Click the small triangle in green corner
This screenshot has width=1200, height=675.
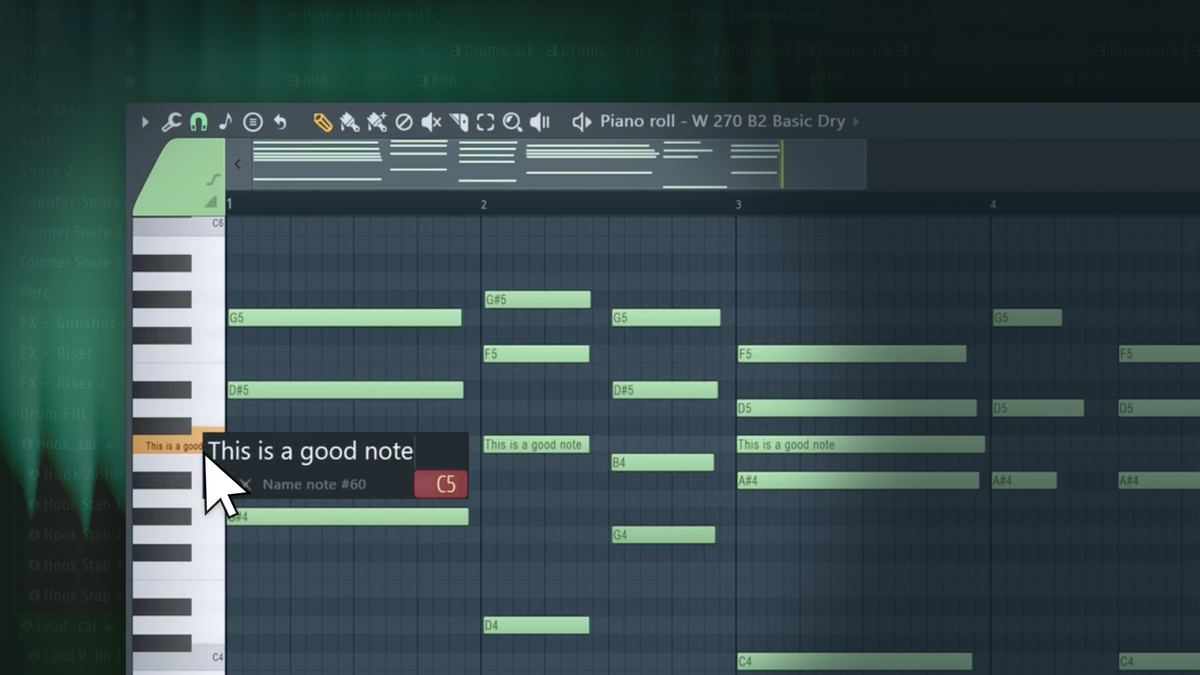coord(211,202)
